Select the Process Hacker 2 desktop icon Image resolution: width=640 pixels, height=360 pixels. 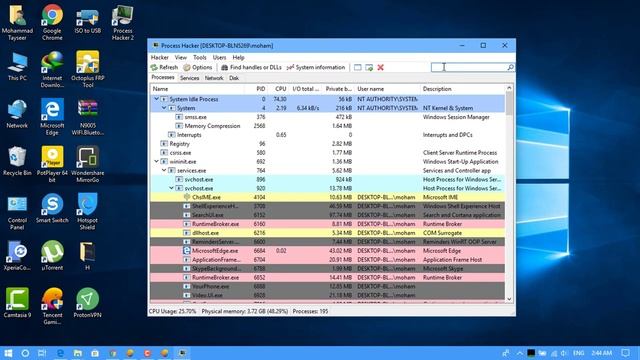pos(122,22)
